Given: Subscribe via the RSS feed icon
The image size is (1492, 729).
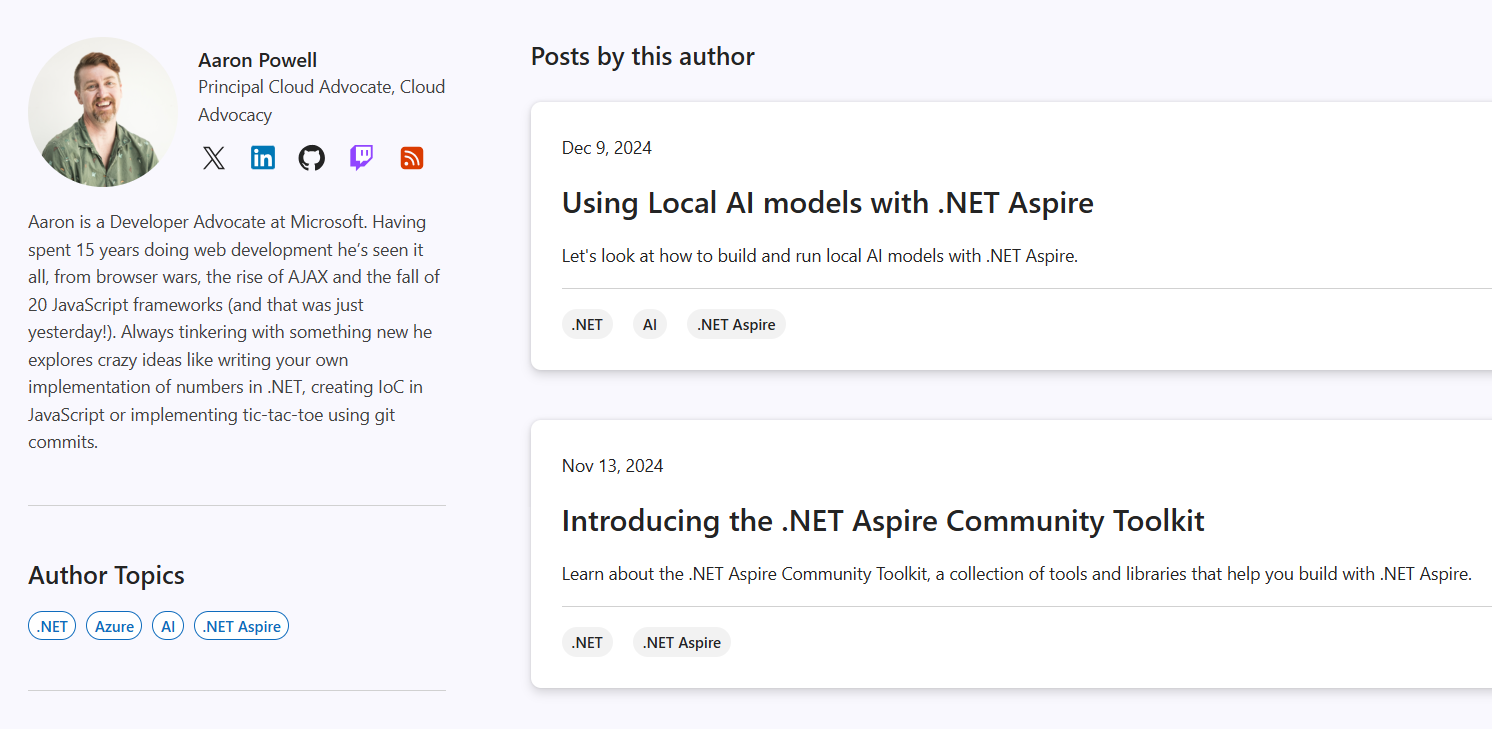Looking at the screenshot, I should pos(412,158).
